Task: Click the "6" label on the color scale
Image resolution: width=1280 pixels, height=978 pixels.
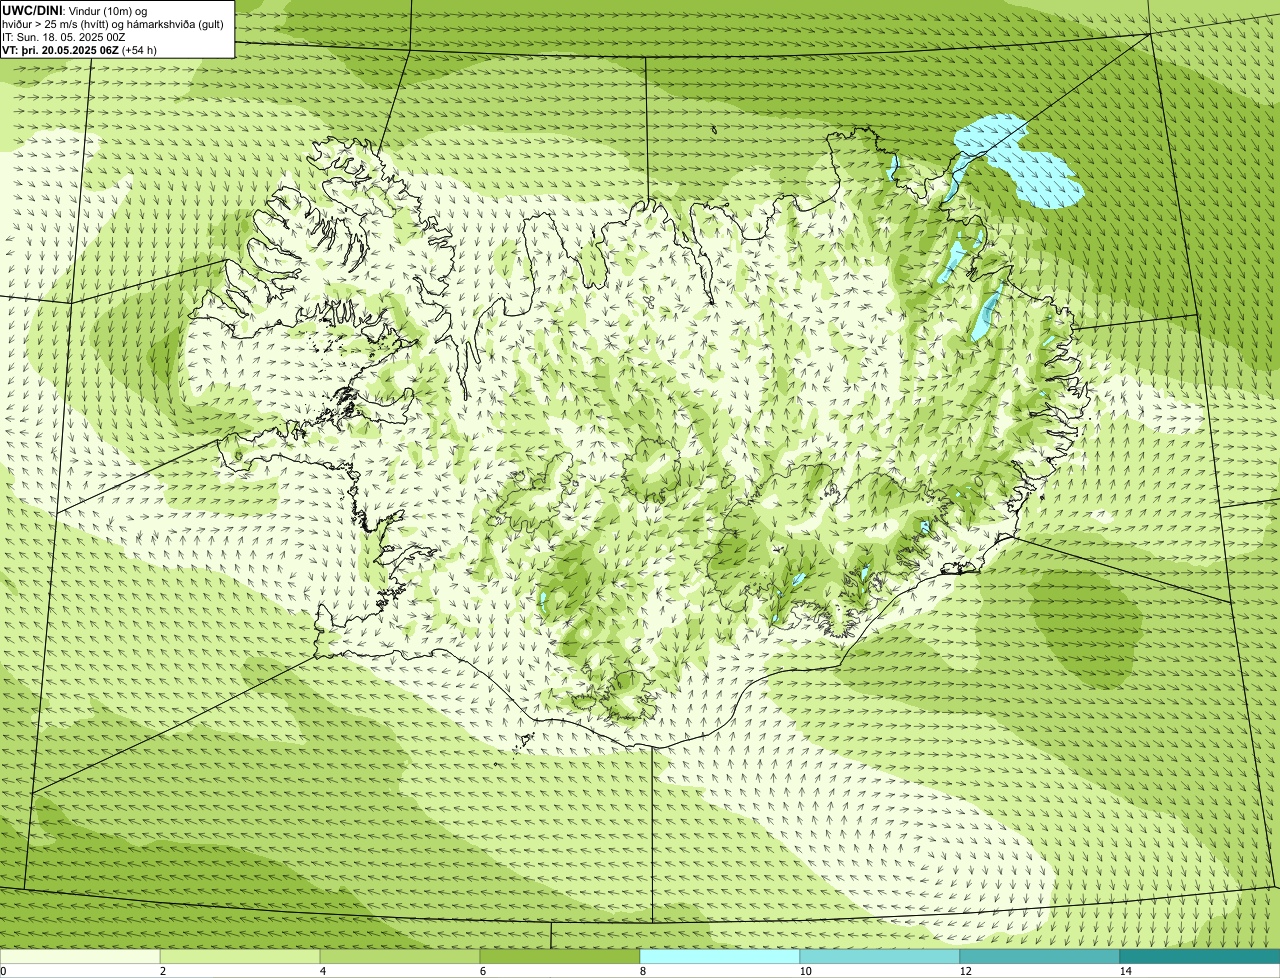Action: [x=482, y=971]
